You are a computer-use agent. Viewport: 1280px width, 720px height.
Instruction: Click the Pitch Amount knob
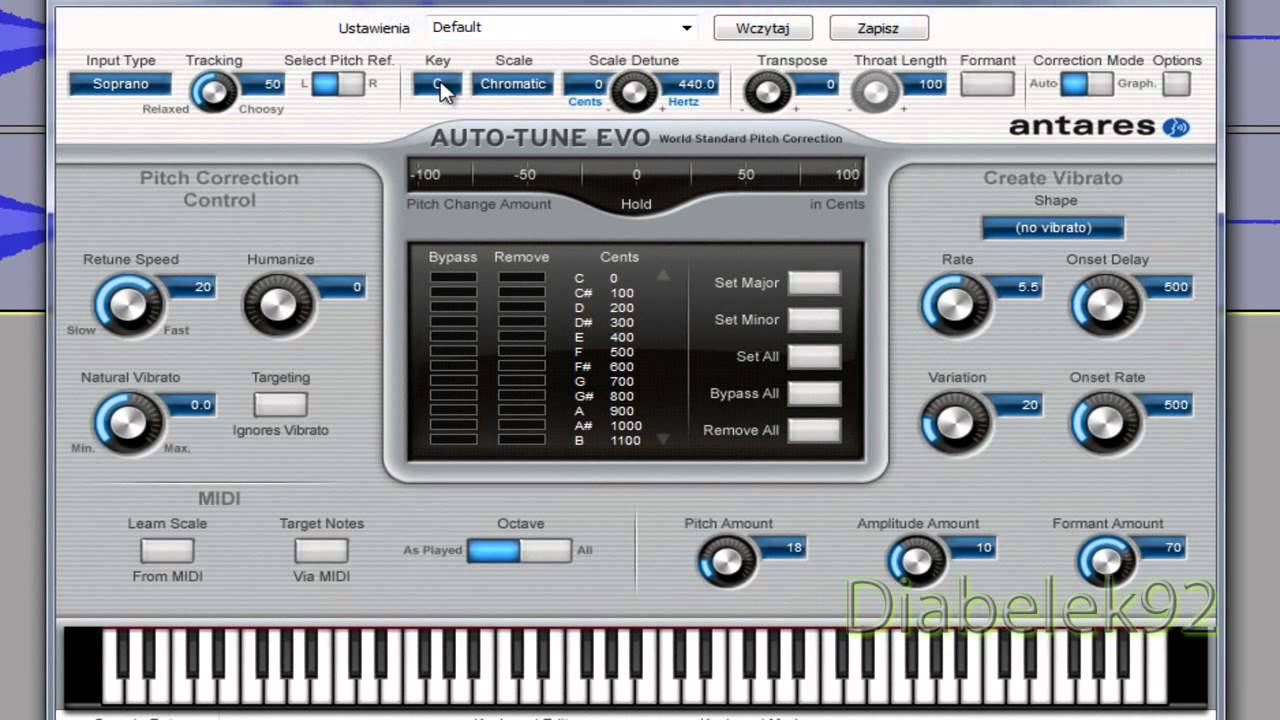[727, 562]
